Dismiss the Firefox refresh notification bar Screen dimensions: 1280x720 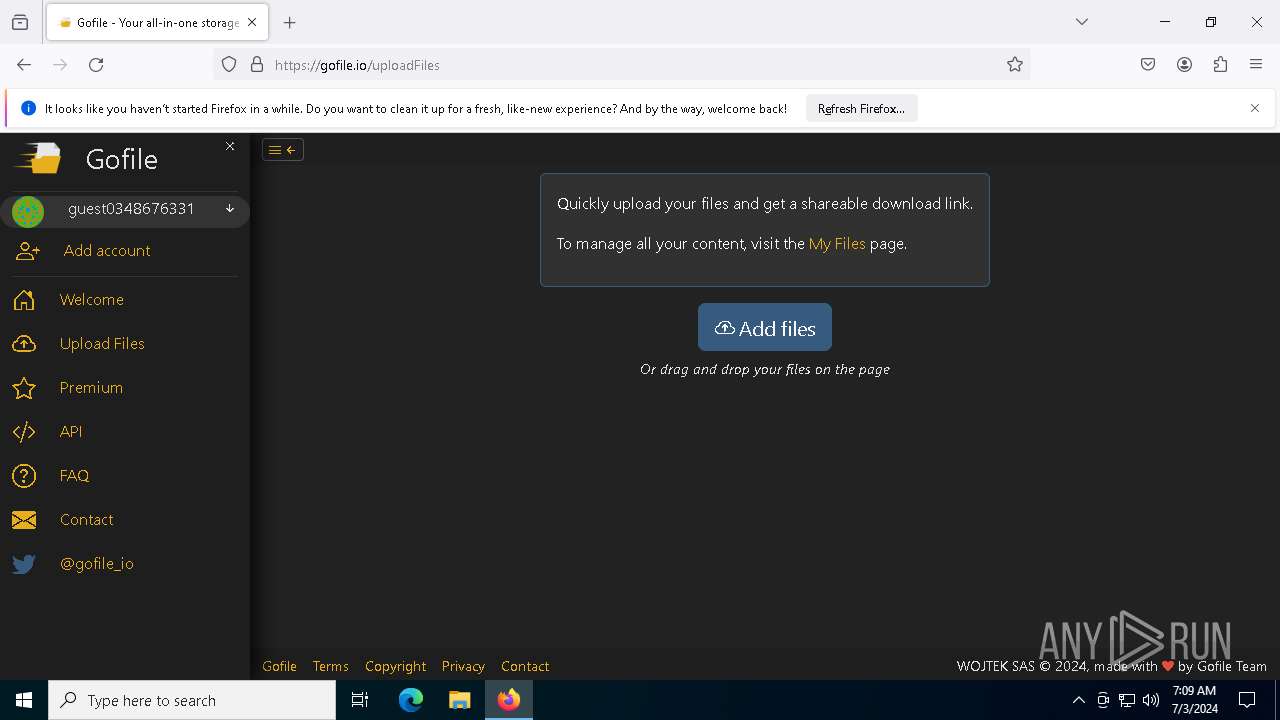point(1255,108)
